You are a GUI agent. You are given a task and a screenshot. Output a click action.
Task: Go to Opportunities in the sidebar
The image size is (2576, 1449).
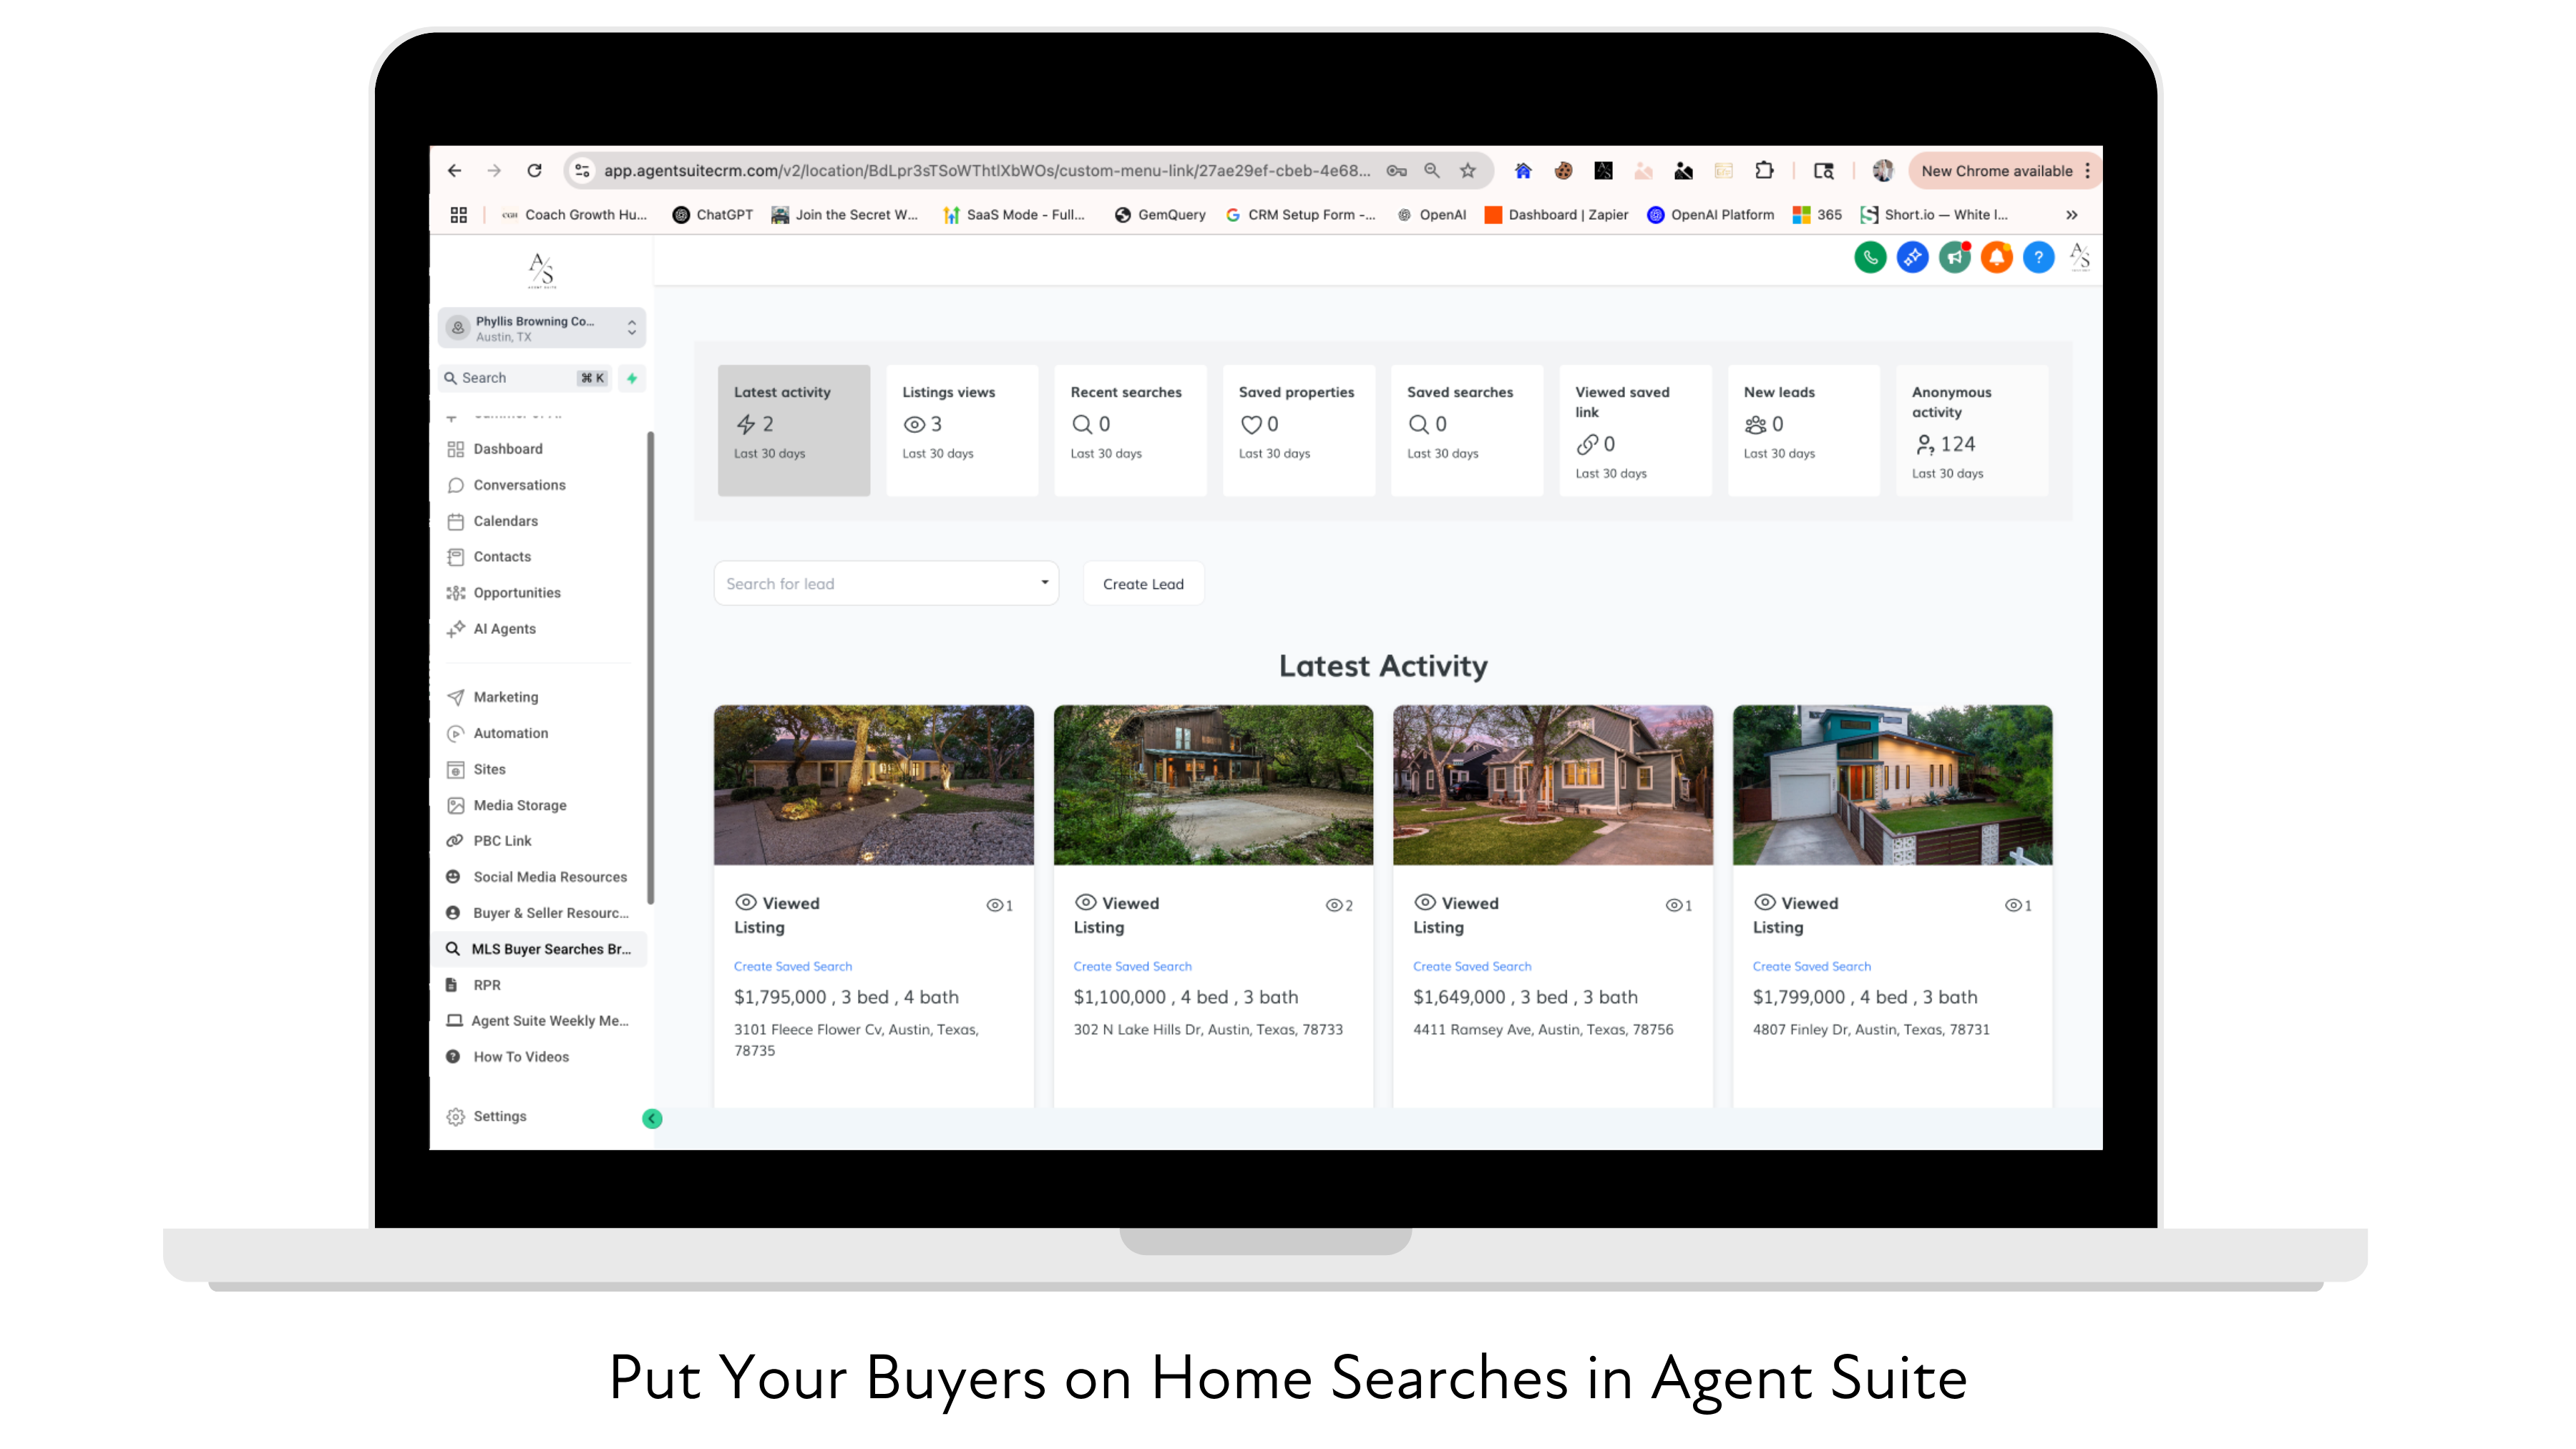tap(516, 593)
